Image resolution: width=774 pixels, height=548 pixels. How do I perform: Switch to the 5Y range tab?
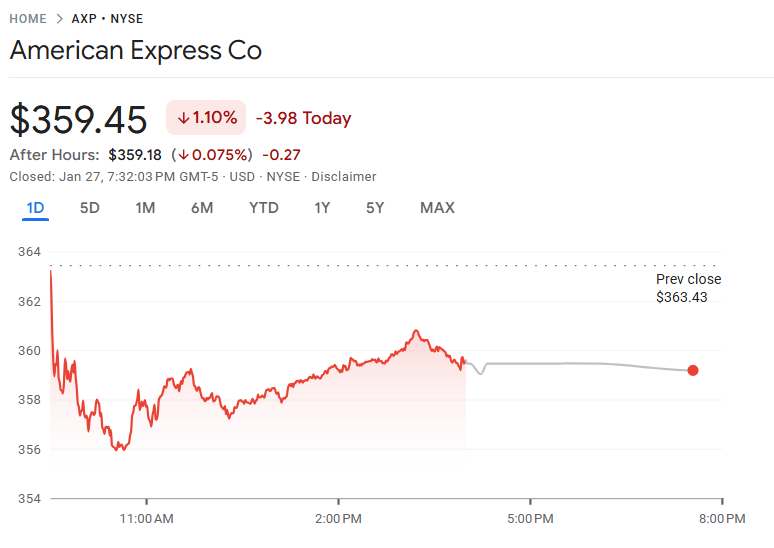pos(375,208)
